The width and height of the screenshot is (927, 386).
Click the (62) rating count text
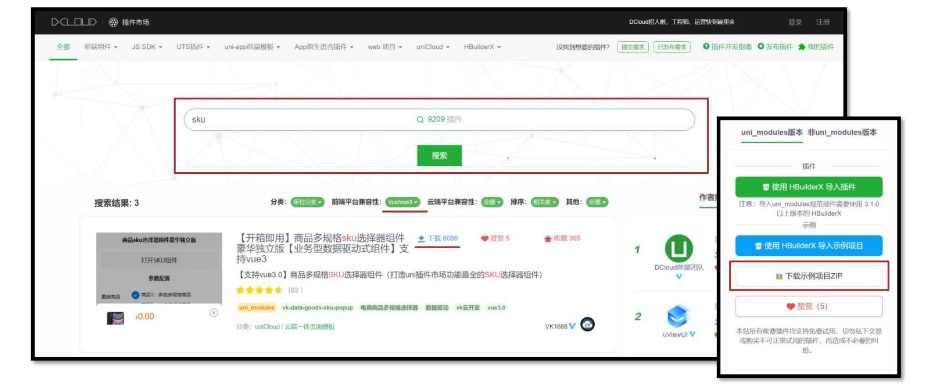coord(295,290)
